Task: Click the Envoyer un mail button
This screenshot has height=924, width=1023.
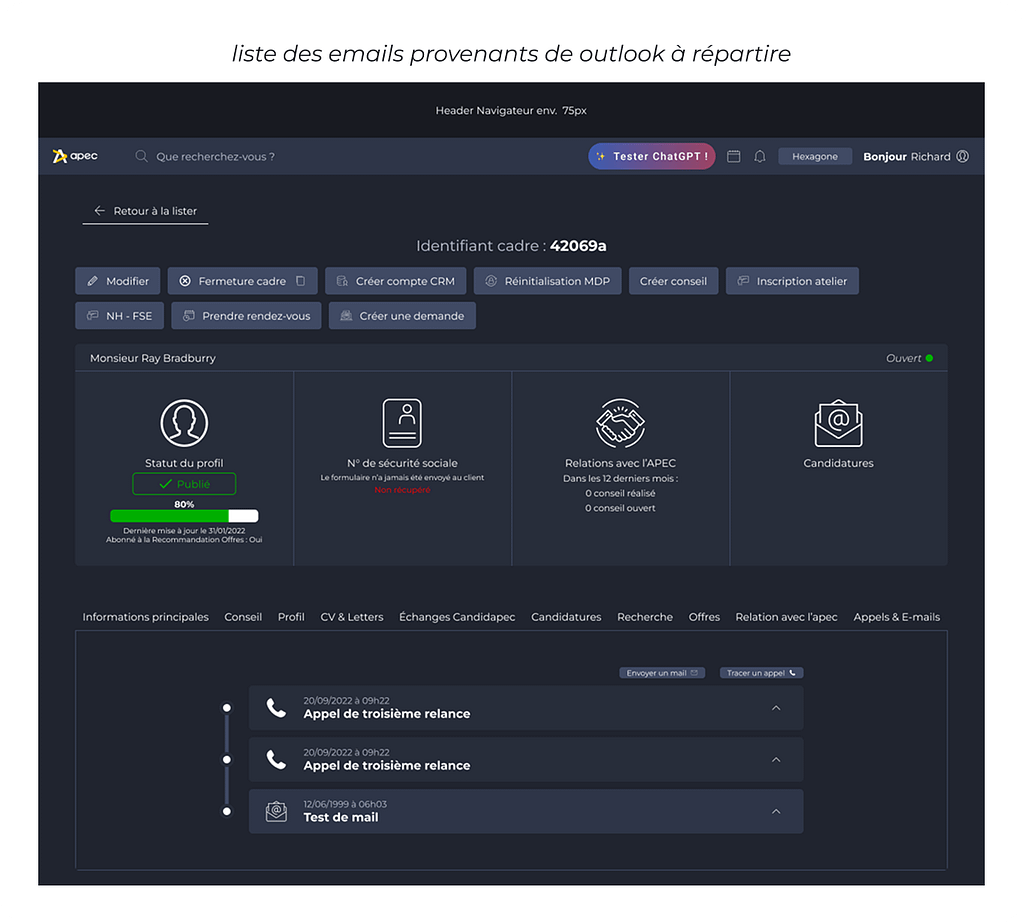Action: [x=662, y=673]
